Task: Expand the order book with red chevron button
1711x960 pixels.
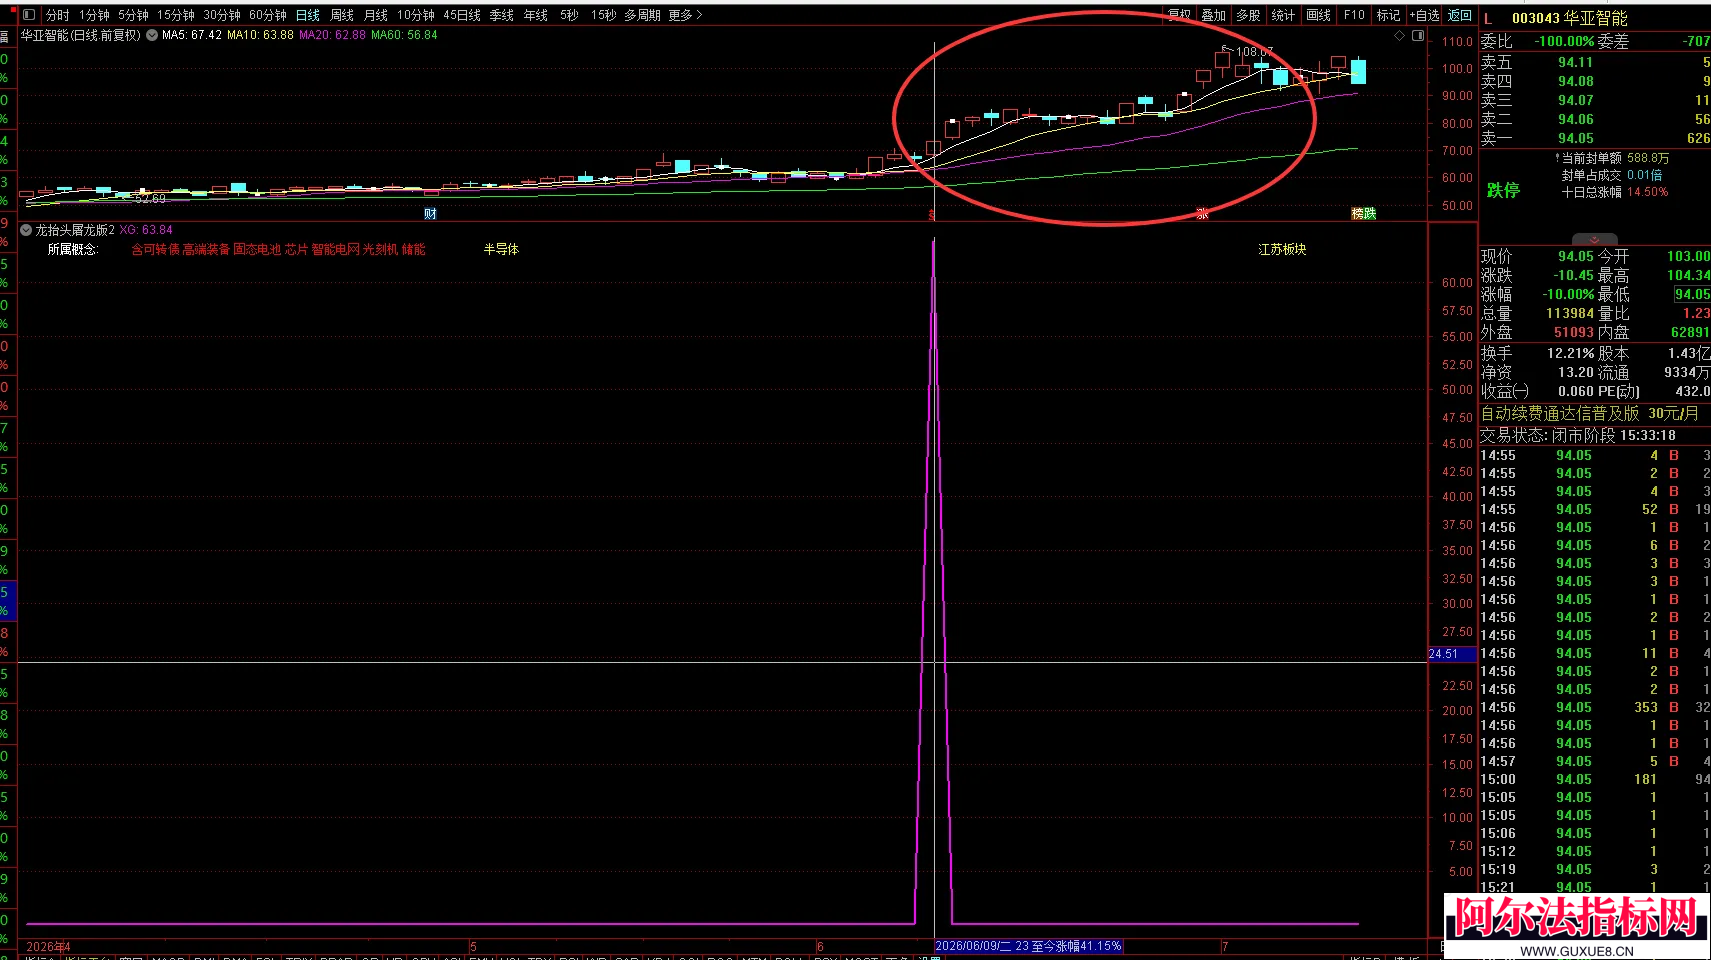Action: (1594, 239)
